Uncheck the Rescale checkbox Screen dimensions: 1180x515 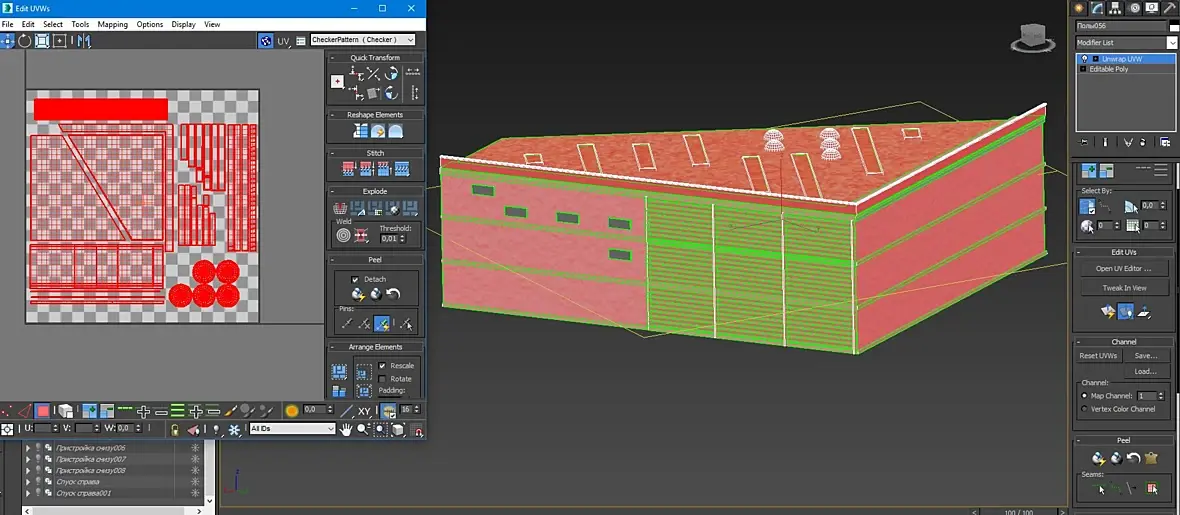tap(382, 366)
